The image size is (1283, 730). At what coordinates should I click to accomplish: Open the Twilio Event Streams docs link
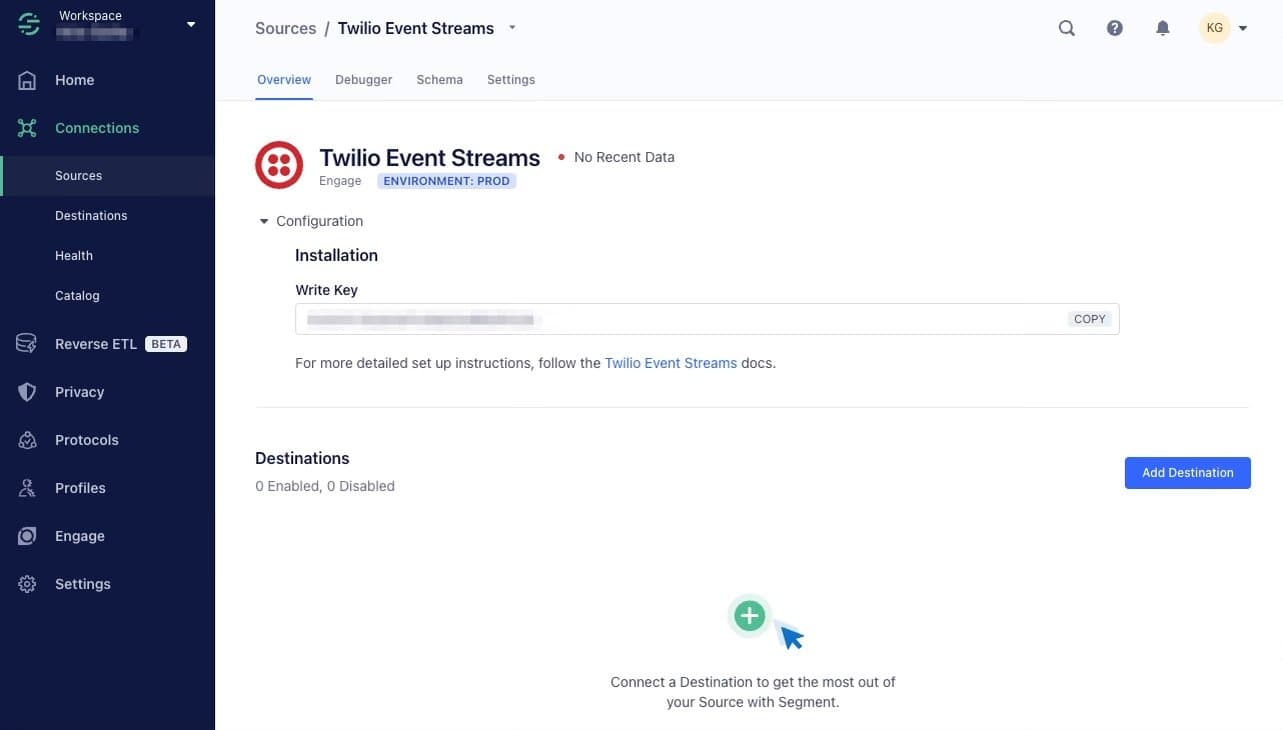click(x=670, y=363)
